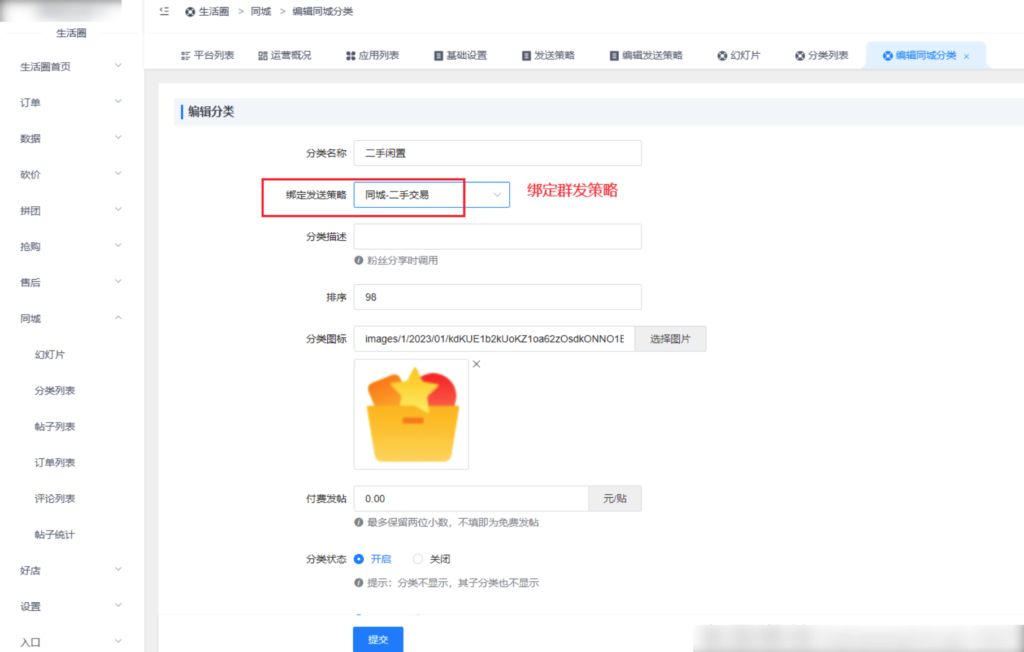Click inside the 排序 input field

coord(497,297)
